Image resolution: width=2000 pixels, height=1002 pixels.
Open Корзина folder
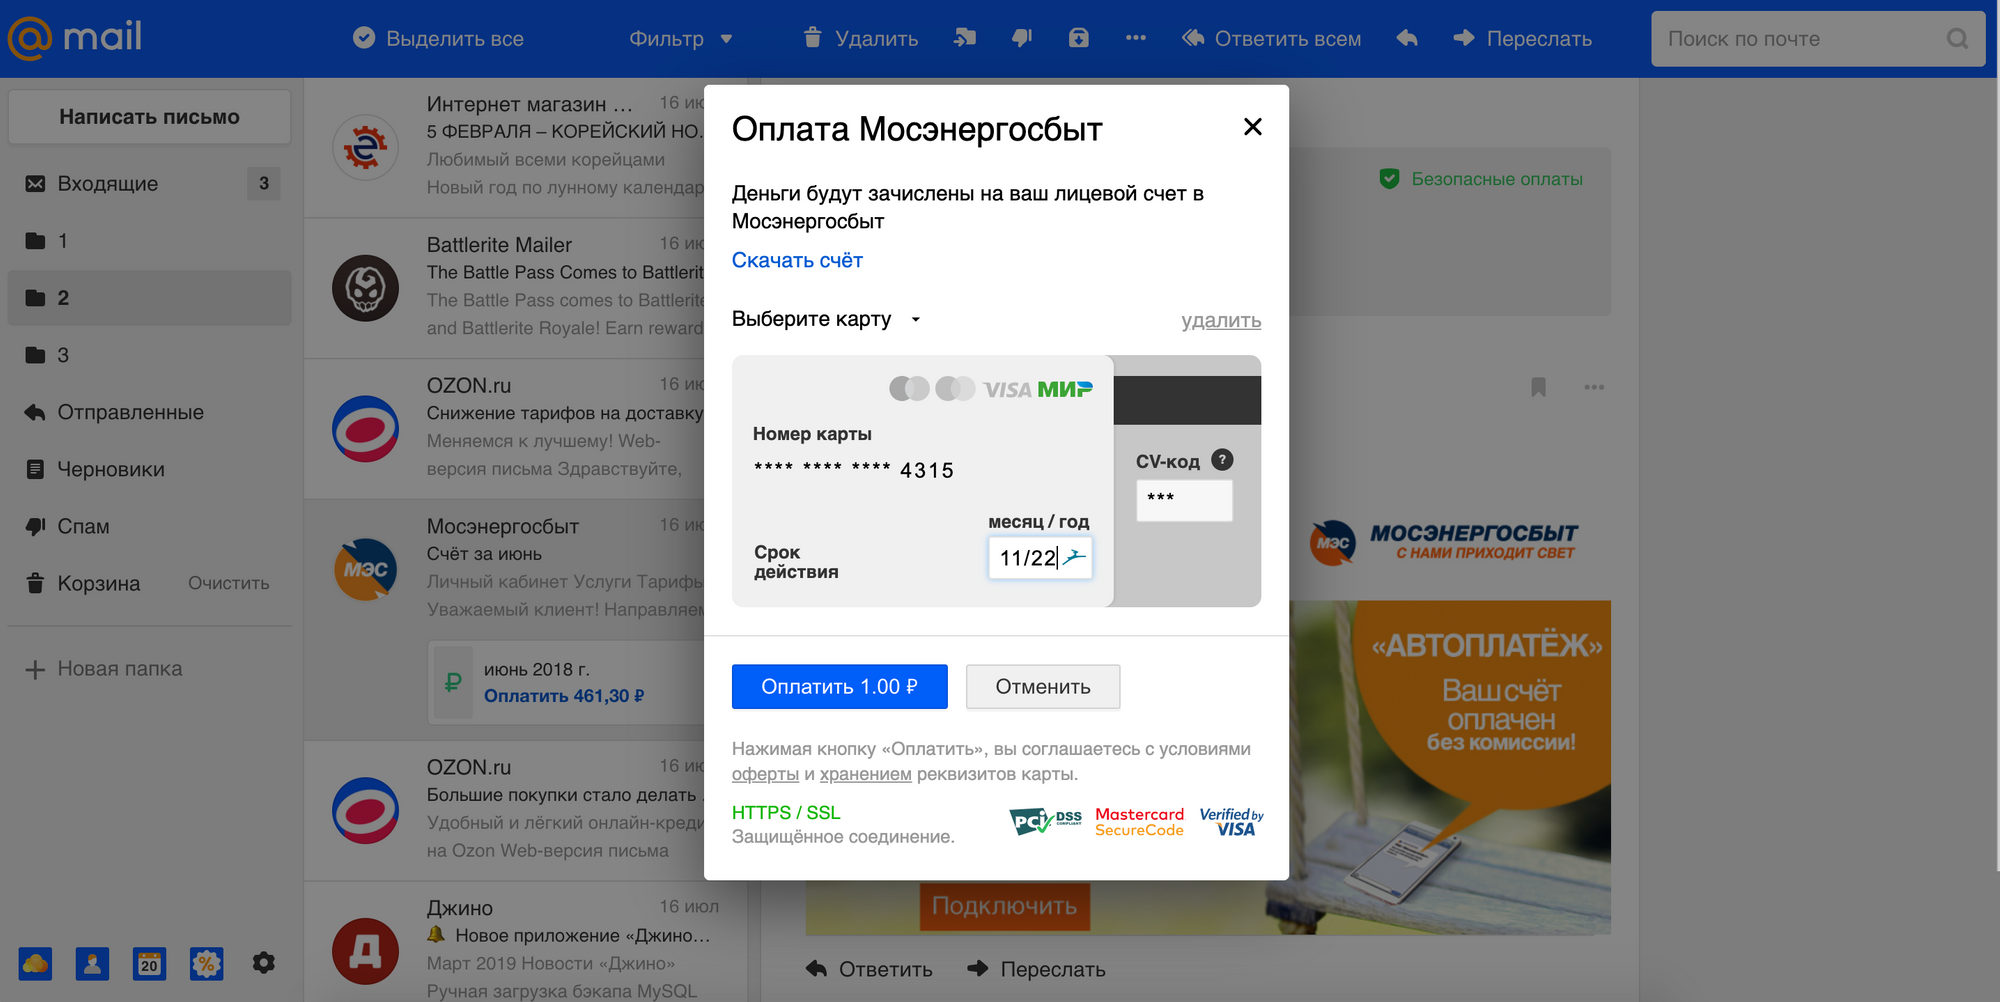point(98,583)
